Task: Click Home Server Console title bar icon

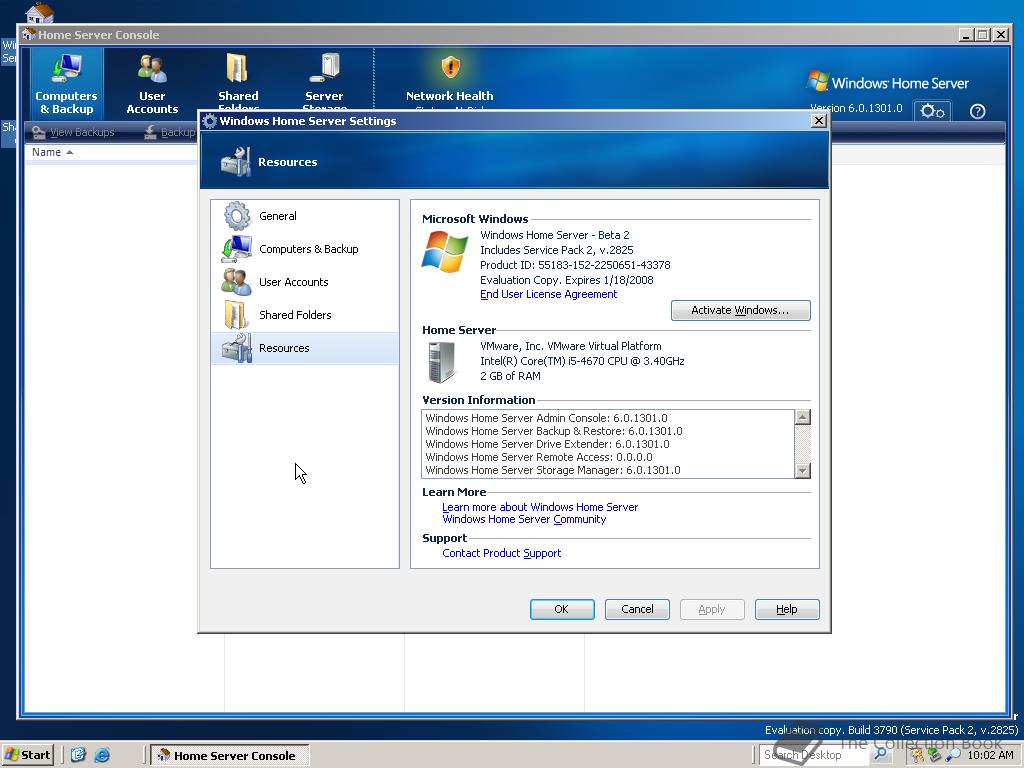Action: click(x=29, y=35)
